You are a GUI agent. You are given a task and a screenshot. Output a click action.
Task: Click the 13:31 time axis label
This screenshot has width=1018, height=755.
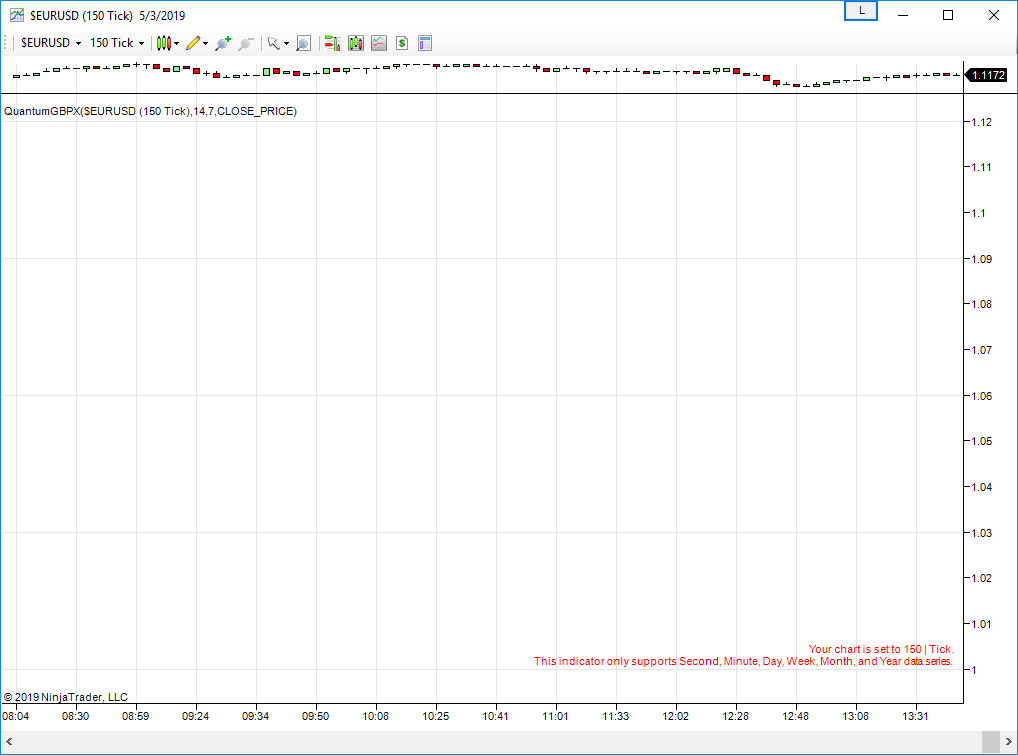[x=915, y=716]
